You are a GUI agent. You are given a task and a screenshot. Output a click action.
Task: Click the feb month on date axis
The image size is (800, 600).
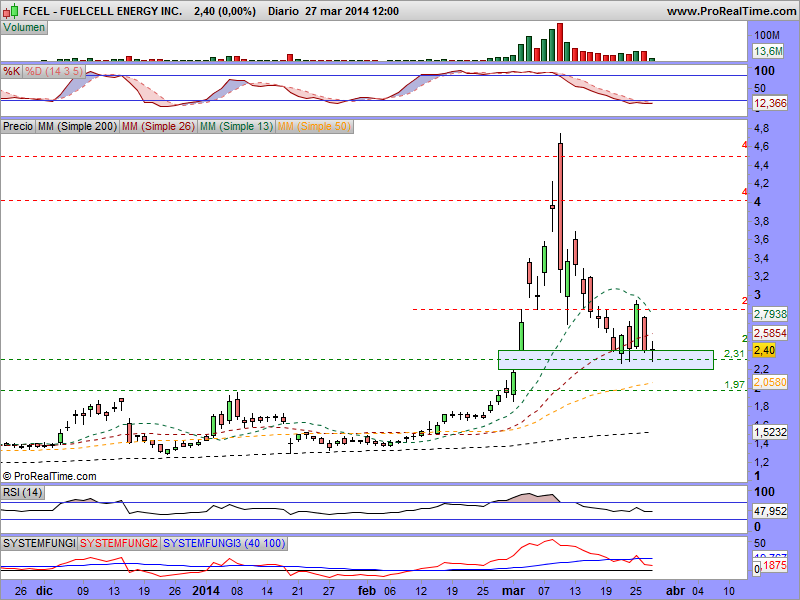pos(367,591)
